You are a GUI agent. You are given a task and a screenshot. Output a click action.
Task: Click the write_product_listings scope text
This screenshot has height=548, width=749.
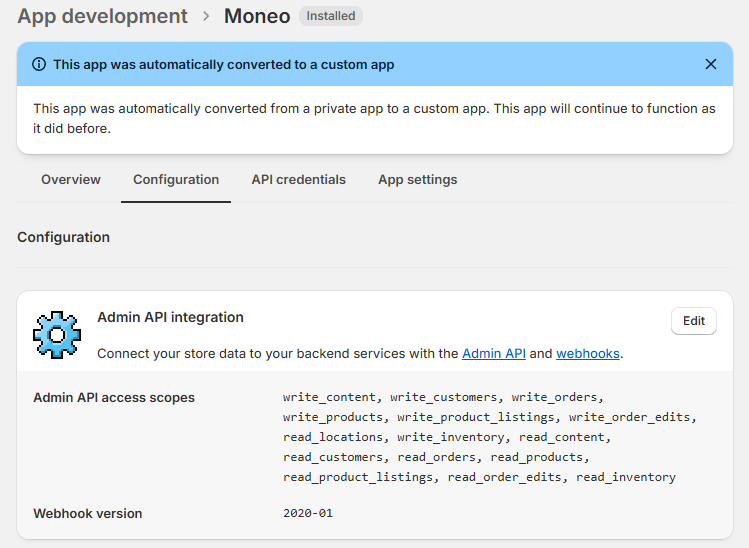tap(476, 417)
